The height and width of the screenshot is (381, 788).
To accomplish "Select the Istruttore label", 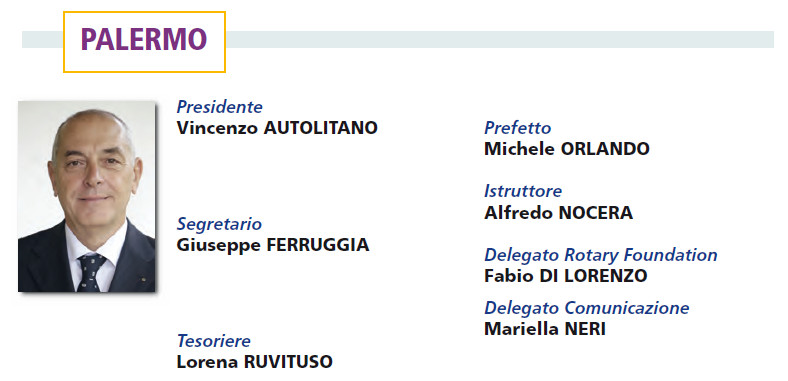I will 523,192.
